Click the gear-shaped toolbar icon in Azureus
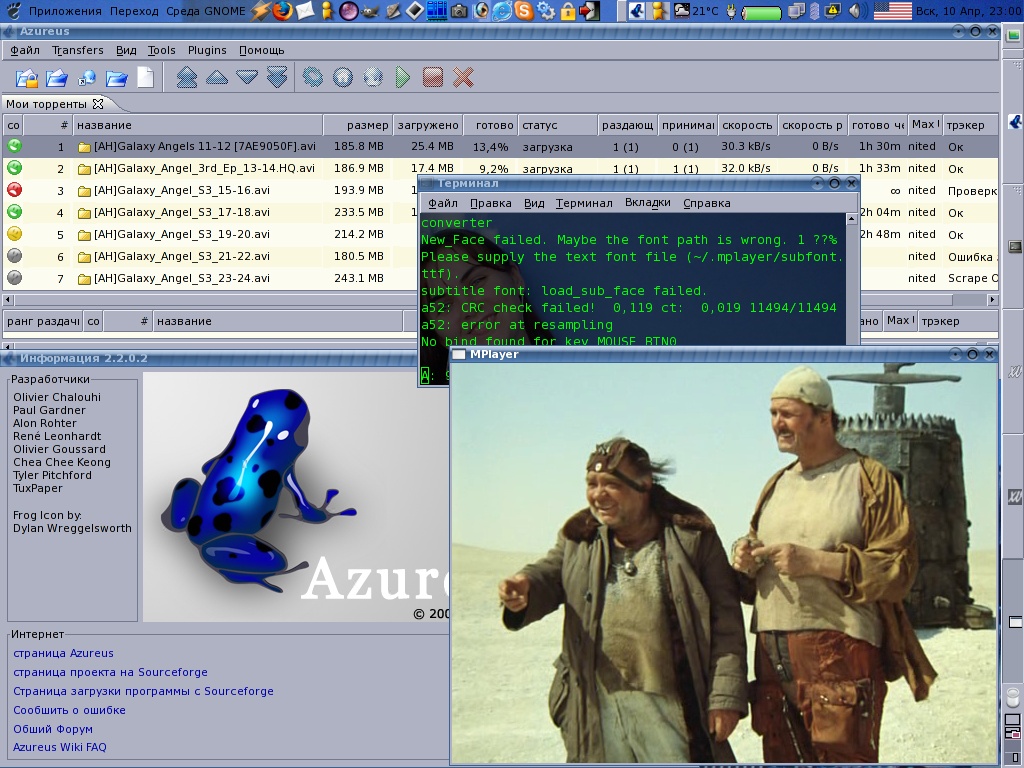Image resolution: width=1024 pixels, height=768 pixels. (313, 78)
